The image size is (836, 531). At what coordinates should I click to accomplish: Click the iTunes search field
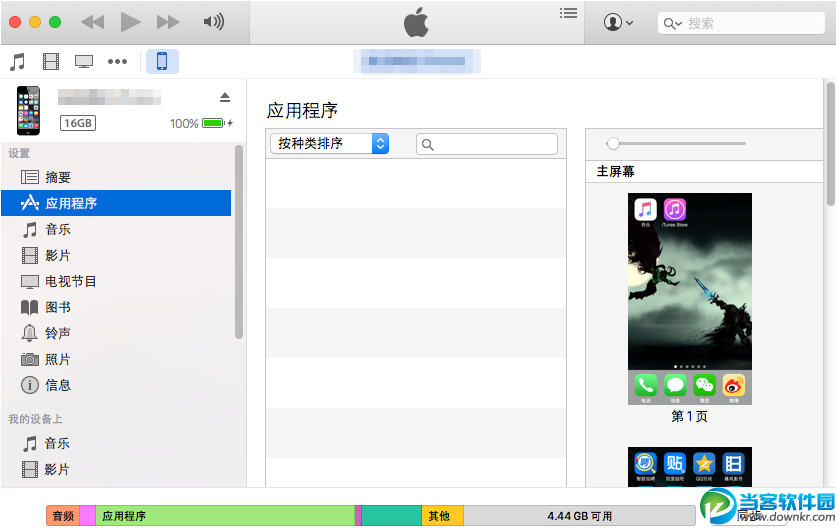point(742,23)
